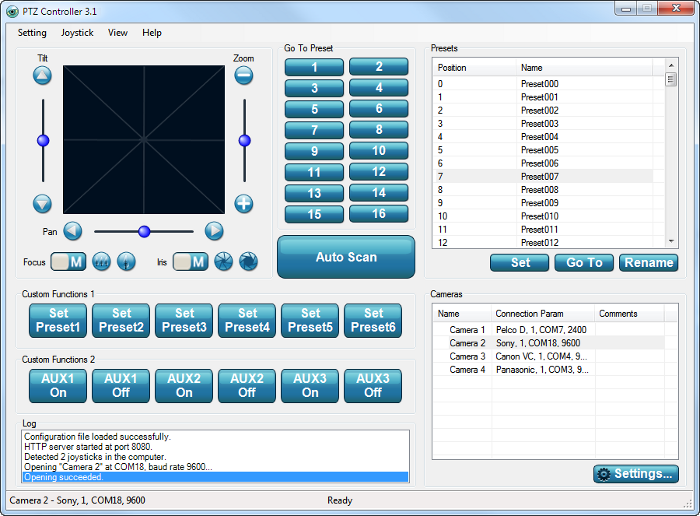700x516 pixels.
Task: Open the View menu
Action: pos(117,33)
